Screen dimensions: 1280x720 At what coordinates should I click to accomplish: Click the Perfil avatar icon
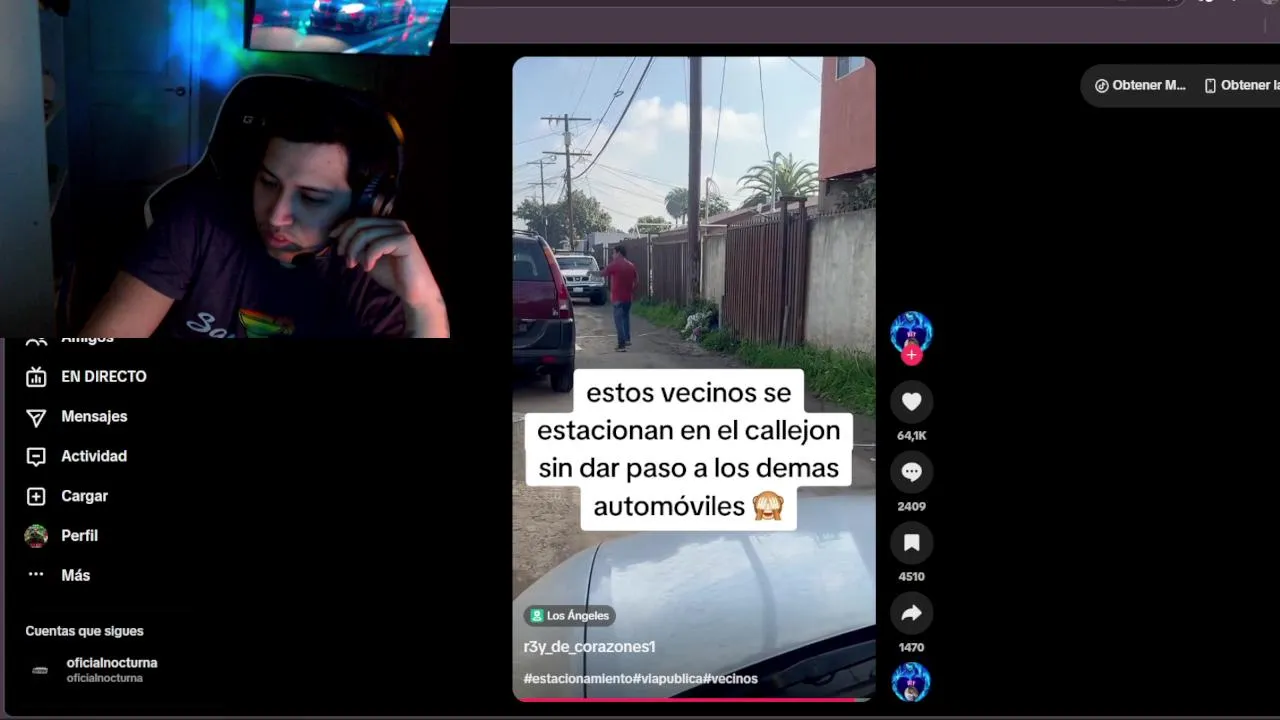tap(36, 536)
